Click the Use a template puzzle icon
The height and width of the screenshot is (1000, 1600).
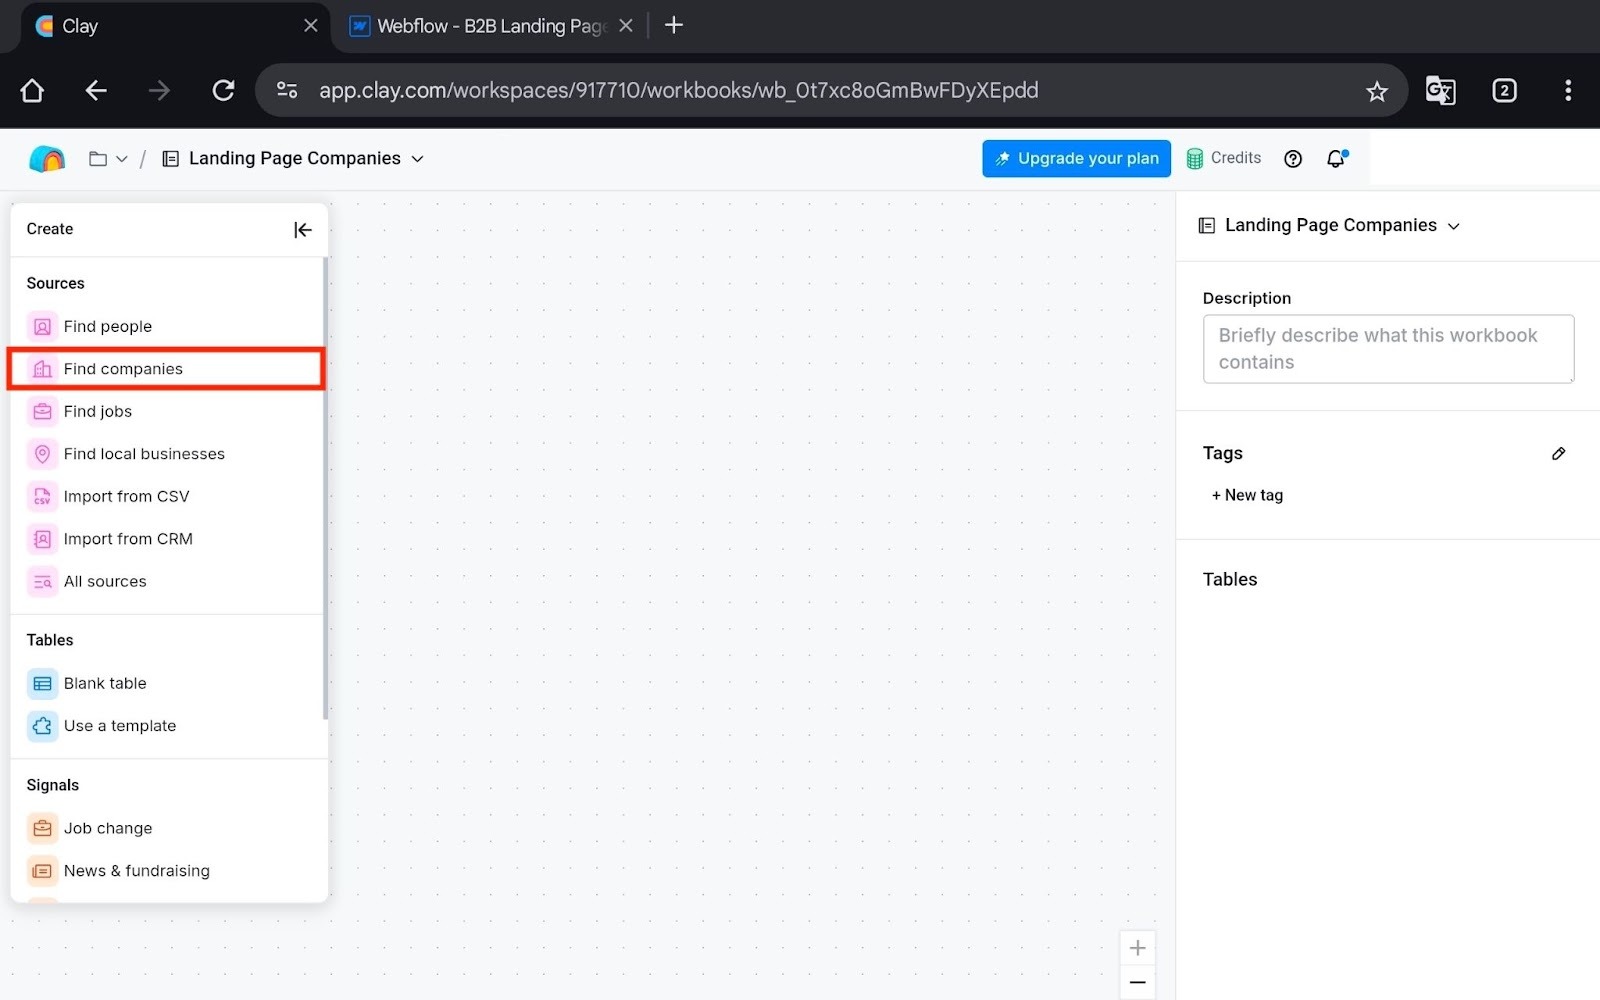coord(42,726)
